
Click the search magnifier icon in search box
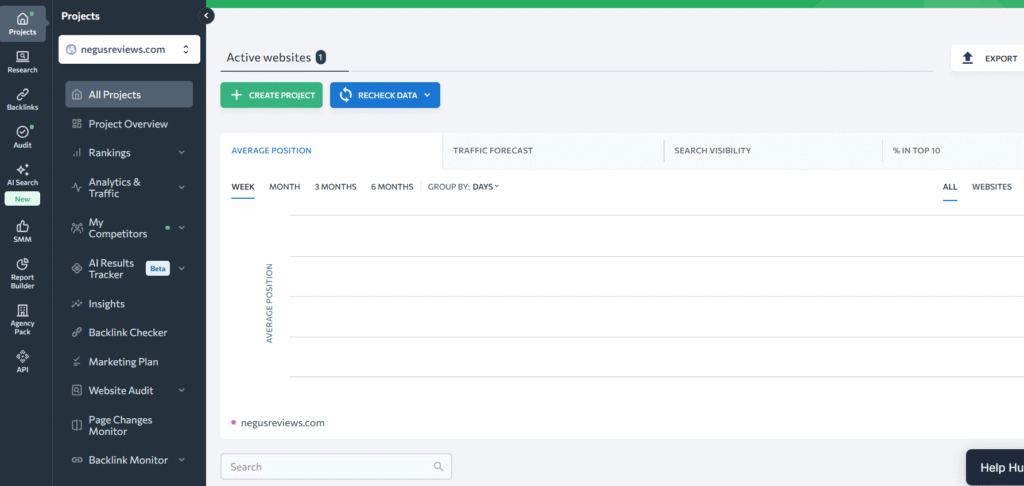438,466
